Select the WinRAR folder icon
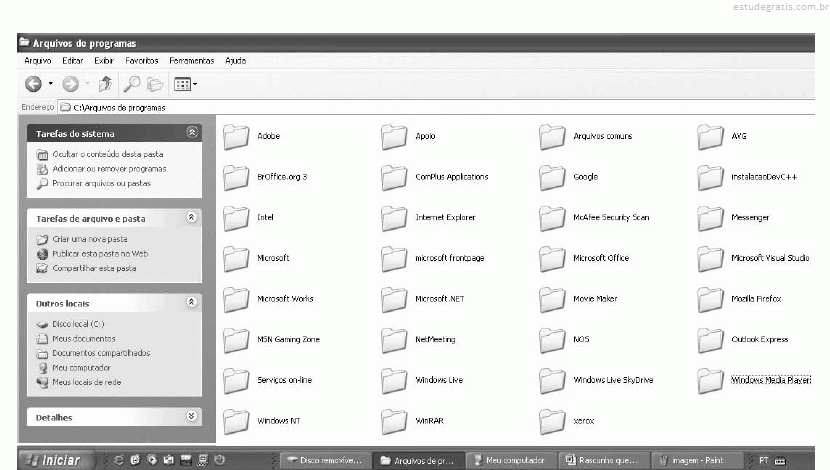The image size is (830, 470). (394, 421)
